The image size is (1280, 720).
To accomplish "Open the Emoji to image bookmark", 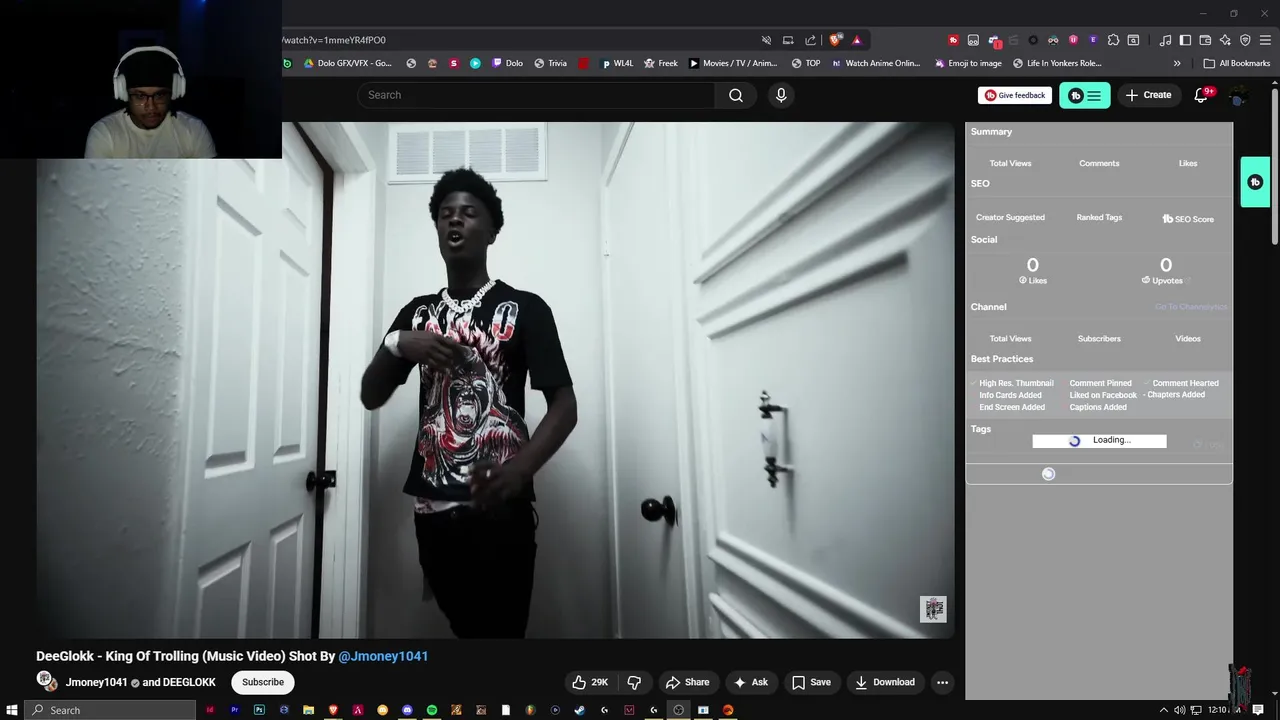I will (967, 63).
